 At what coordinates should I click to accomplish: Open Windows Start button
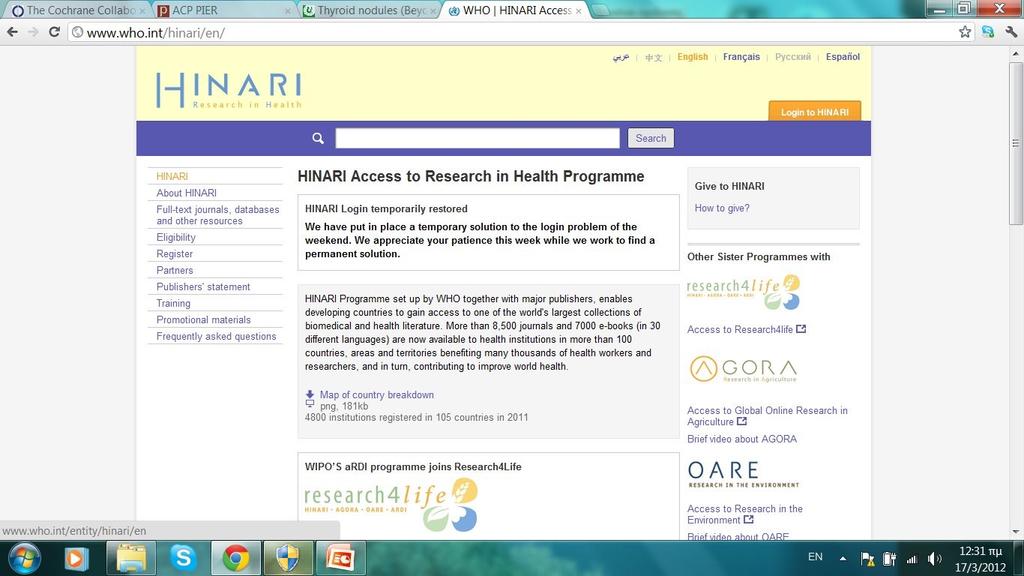coord(24,558)
